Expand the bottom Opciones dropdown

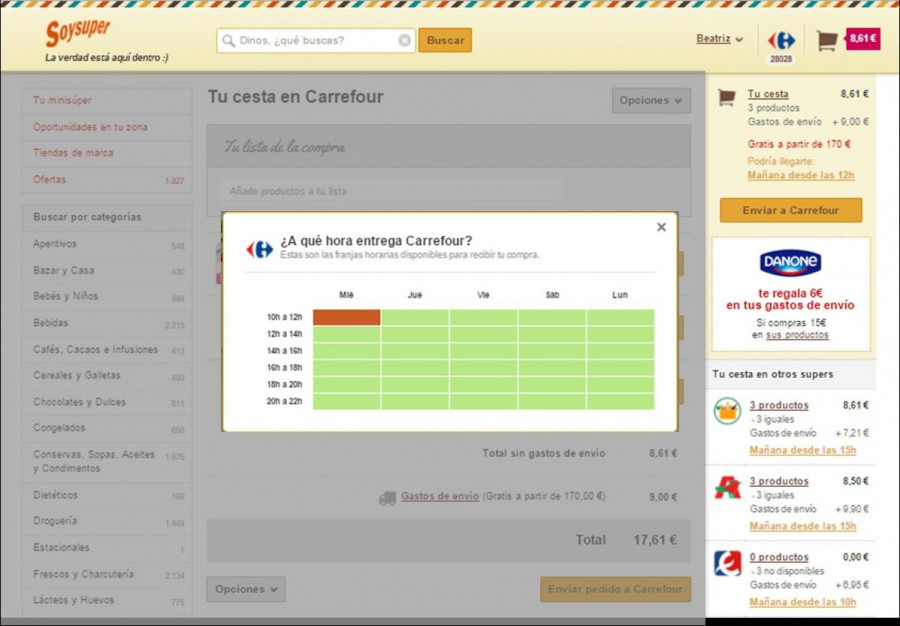(x=246, y=589)
